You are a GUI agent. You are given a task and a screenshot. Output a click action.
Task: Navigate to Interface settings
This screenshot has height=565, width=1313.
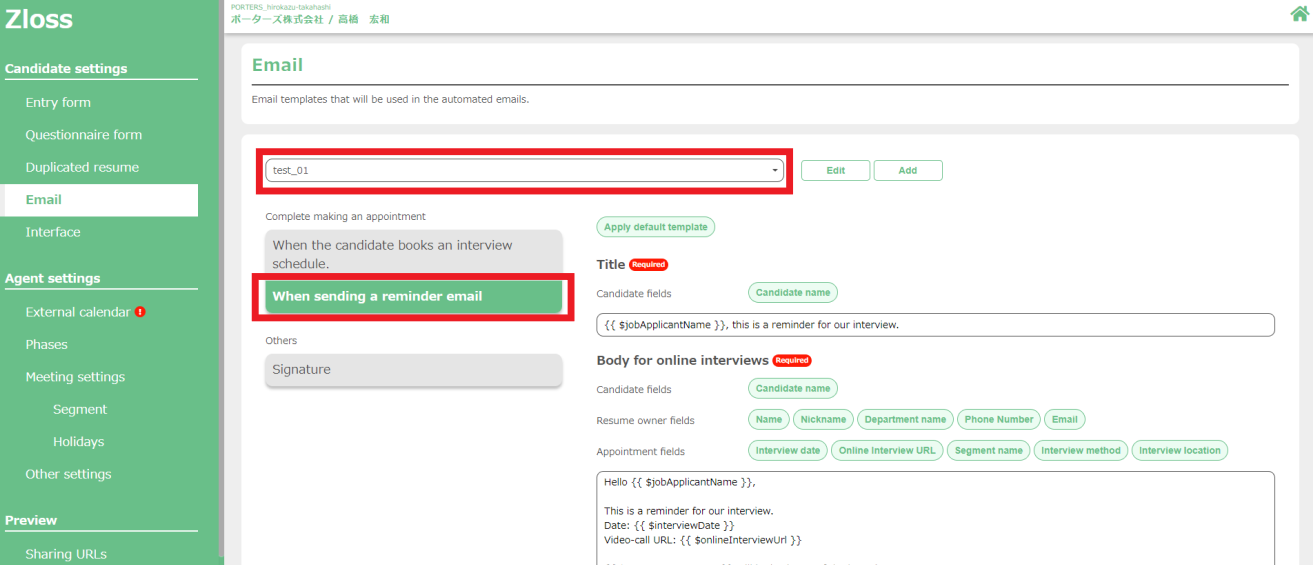[x=53, y=232]
